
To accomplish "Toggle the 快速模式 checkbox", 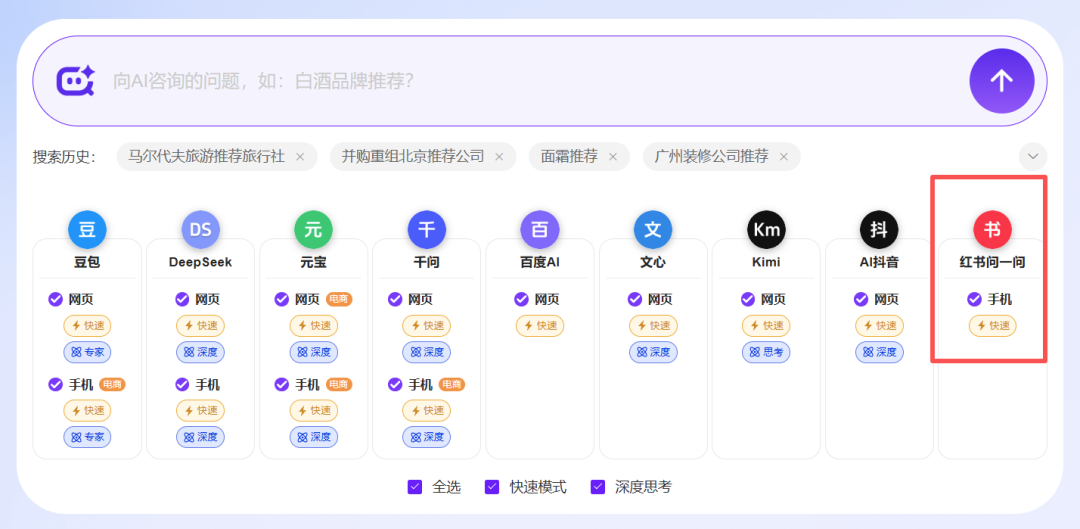I will point(492,487).
